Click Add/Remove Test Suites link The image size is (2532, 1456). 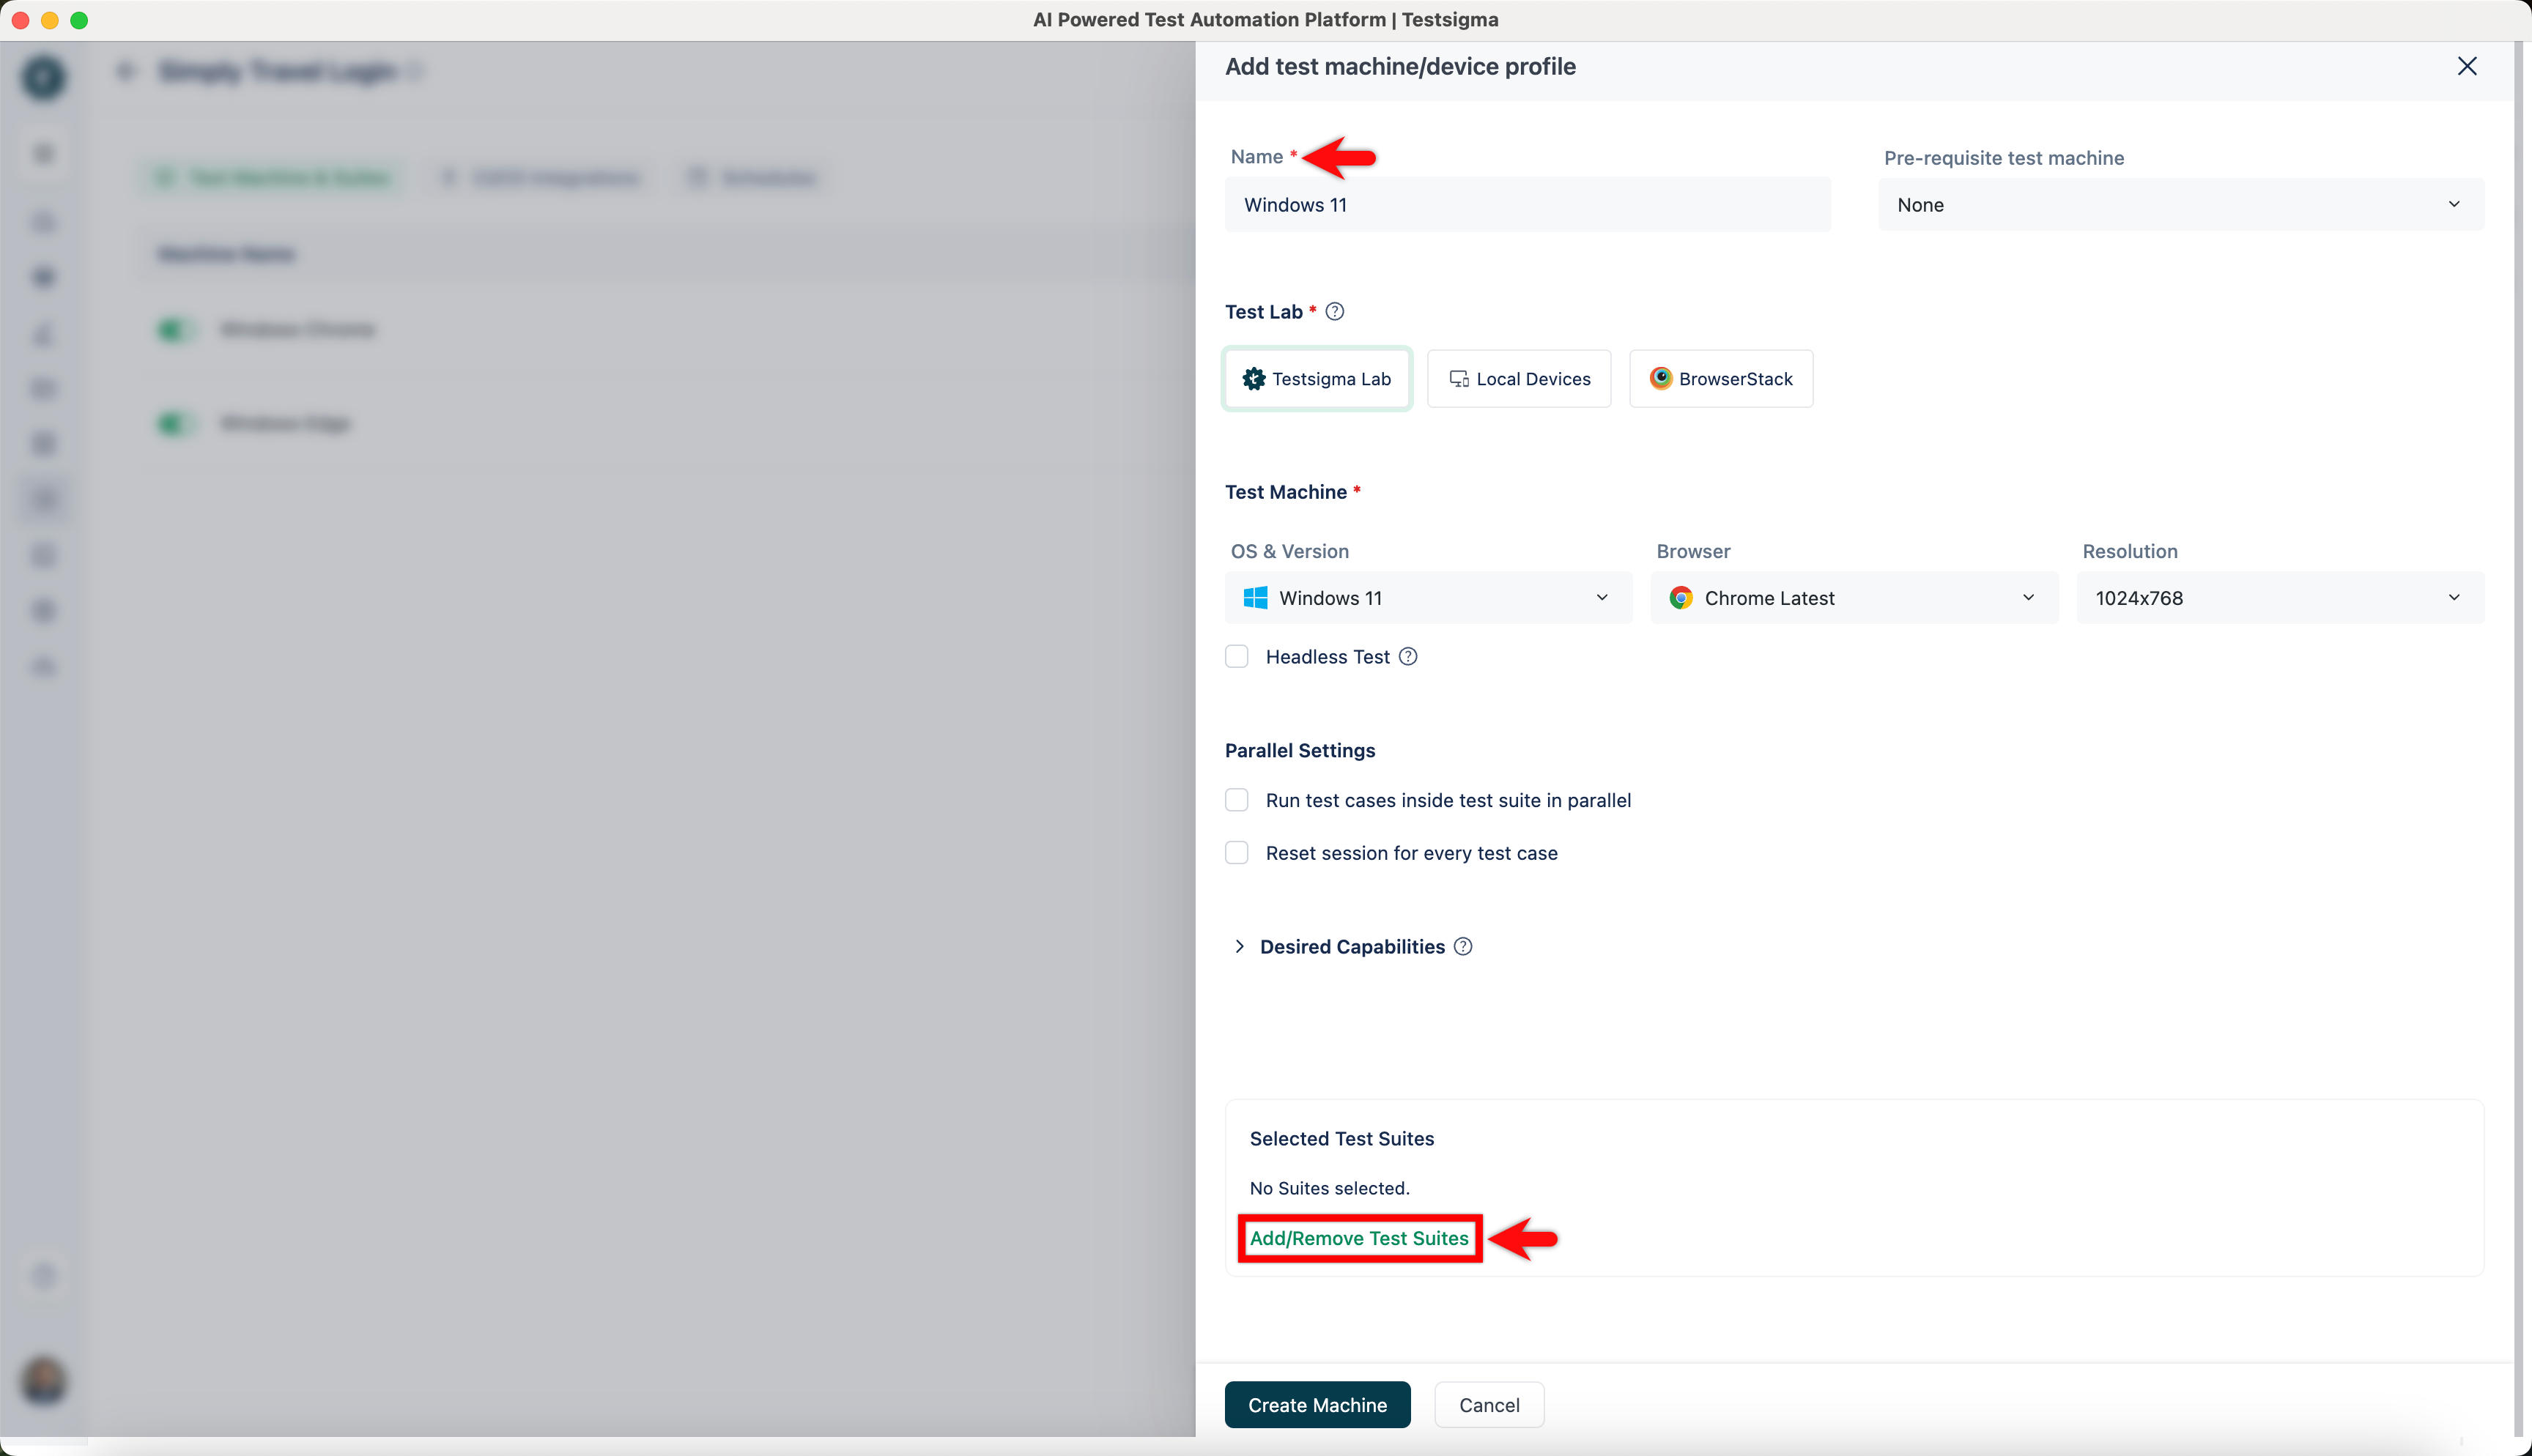pos(1359,1238)
